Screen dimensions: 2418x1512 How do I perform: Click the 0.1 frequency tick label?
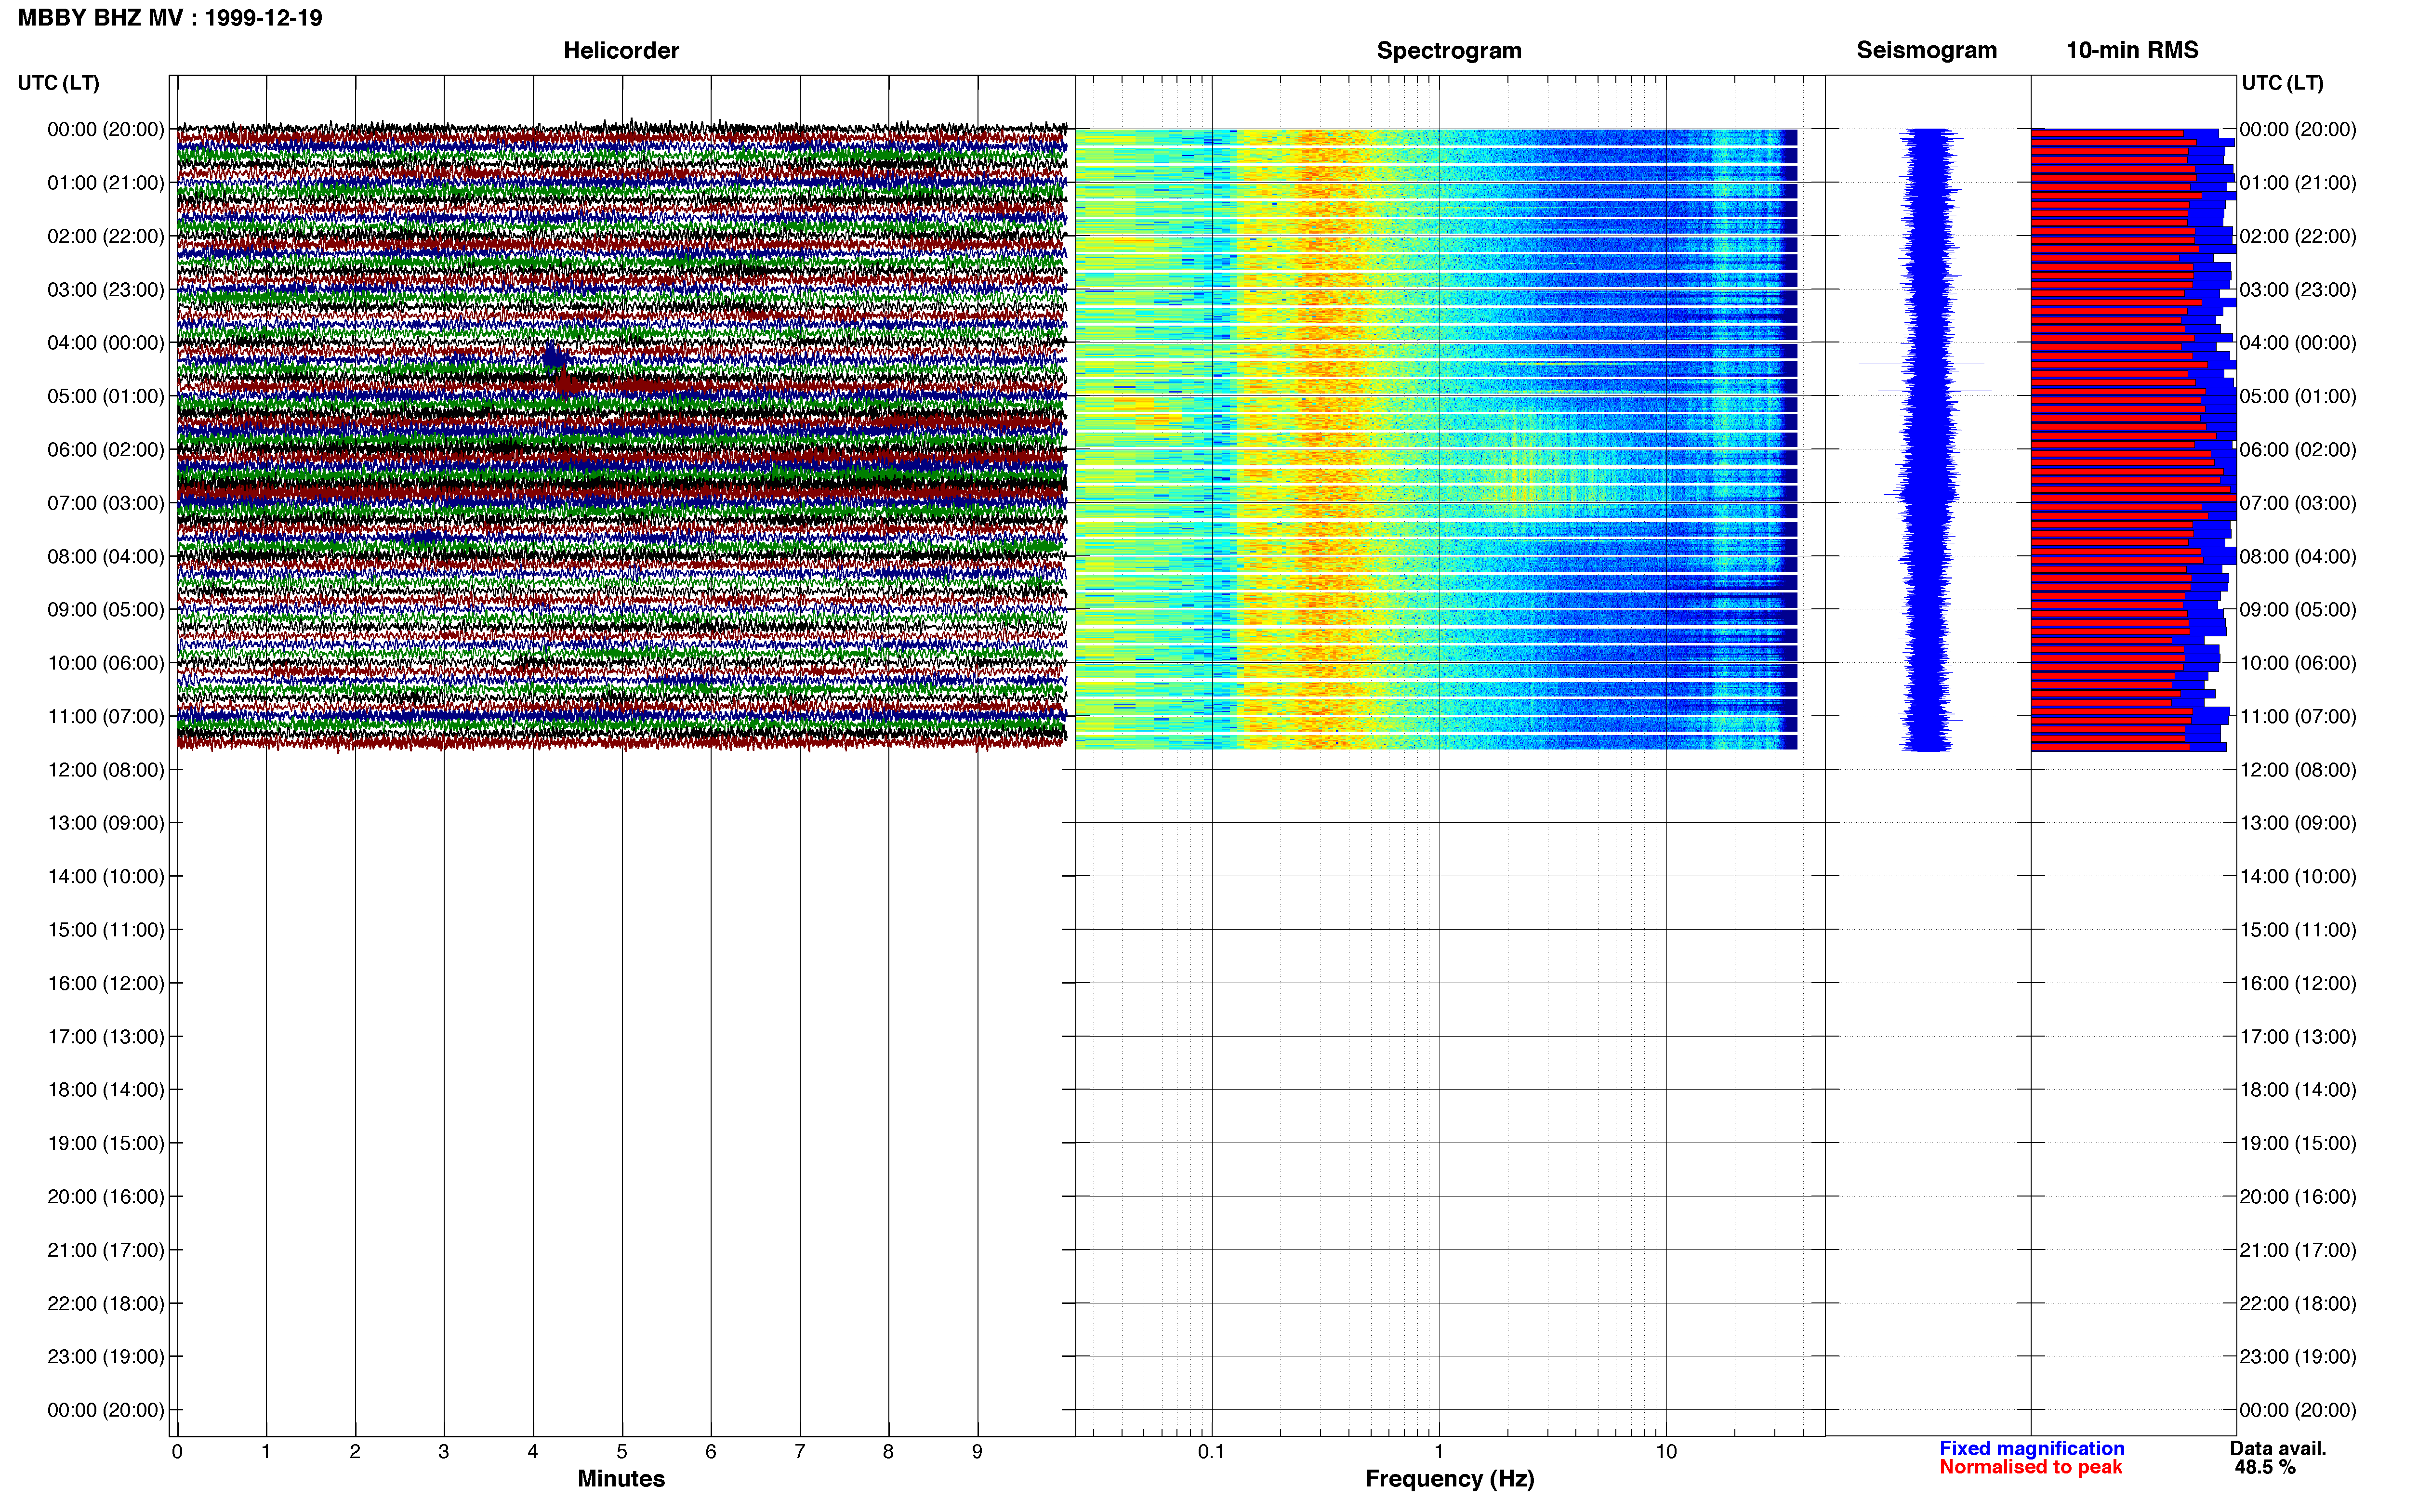pyautogui.click(x=1211, y=1452)
